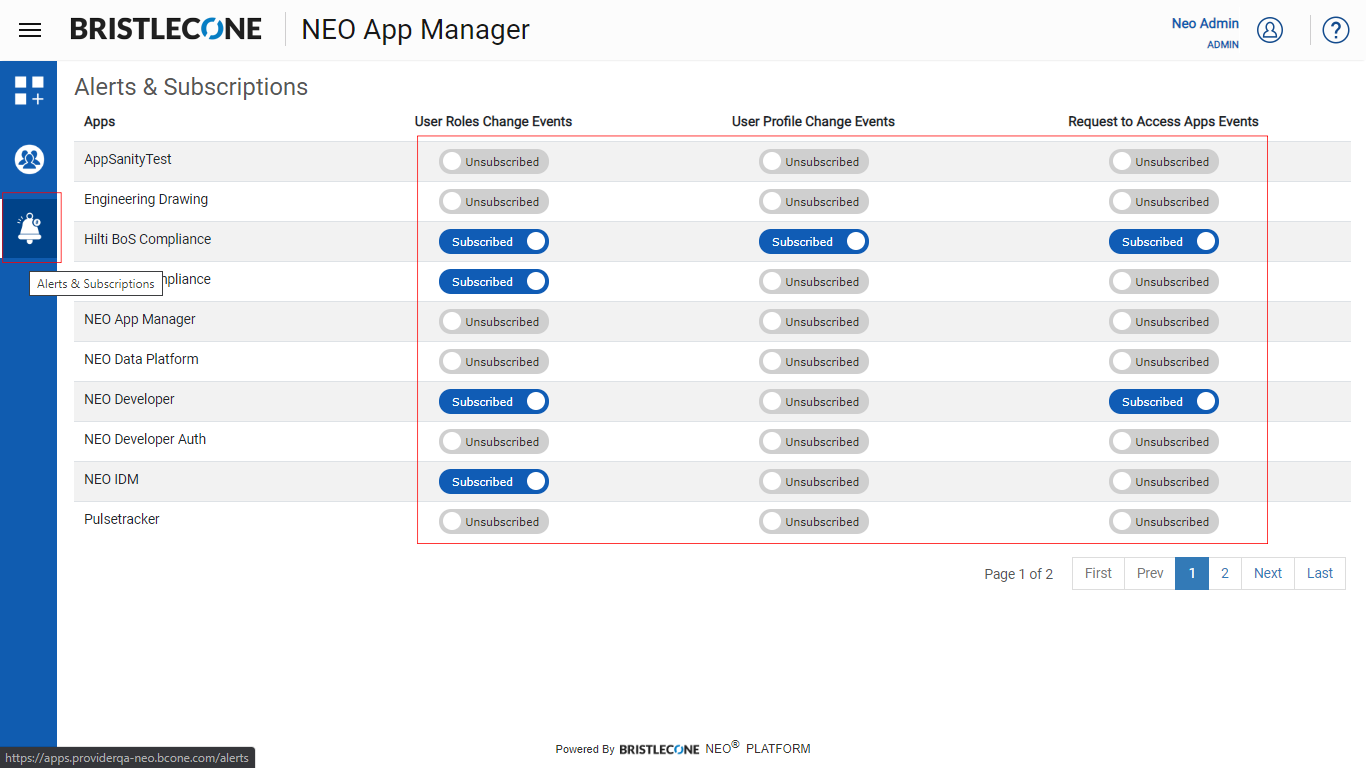Subscribe NEO Data Platform Request to Access events

1164,362
